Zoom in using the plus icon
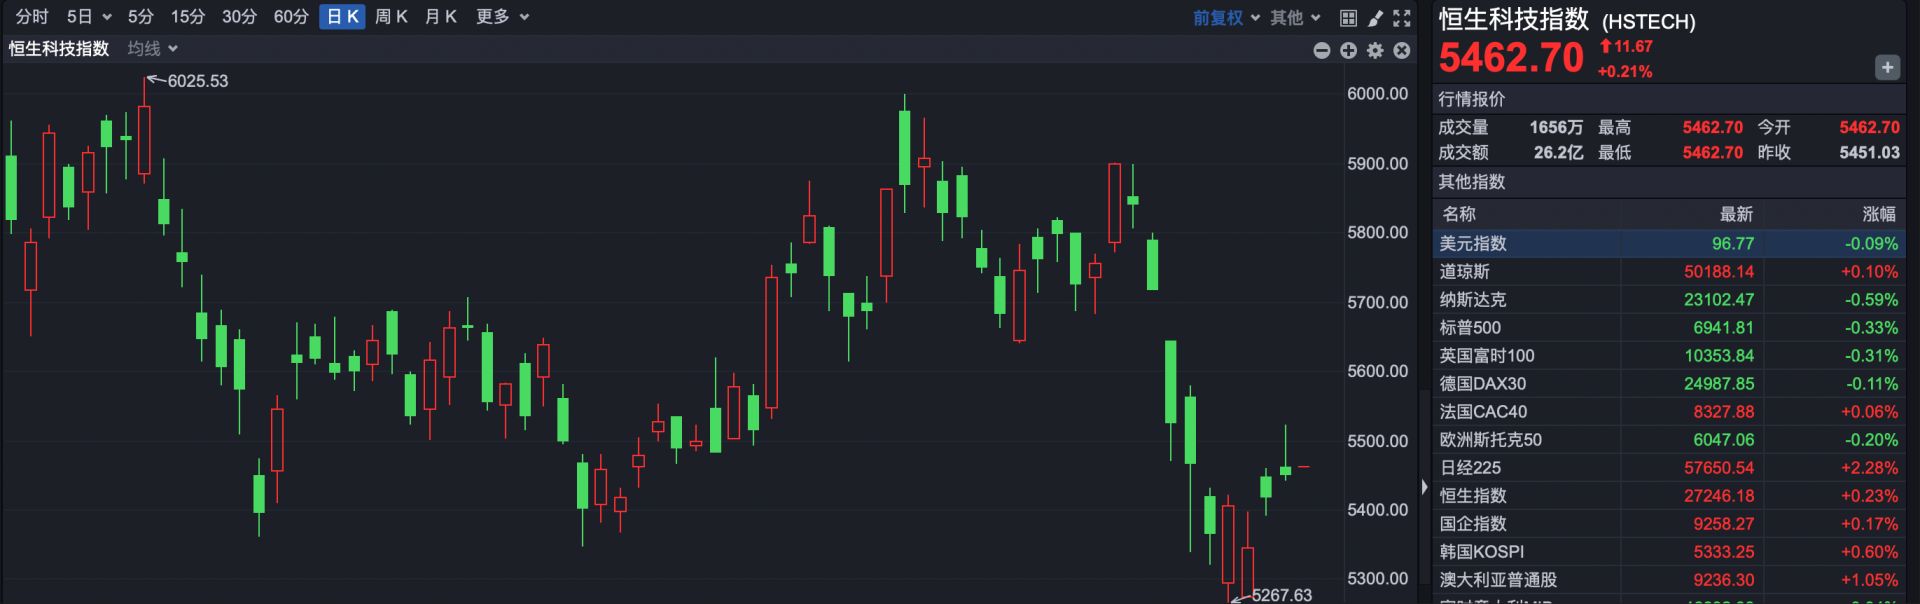 coord(1349,50)
